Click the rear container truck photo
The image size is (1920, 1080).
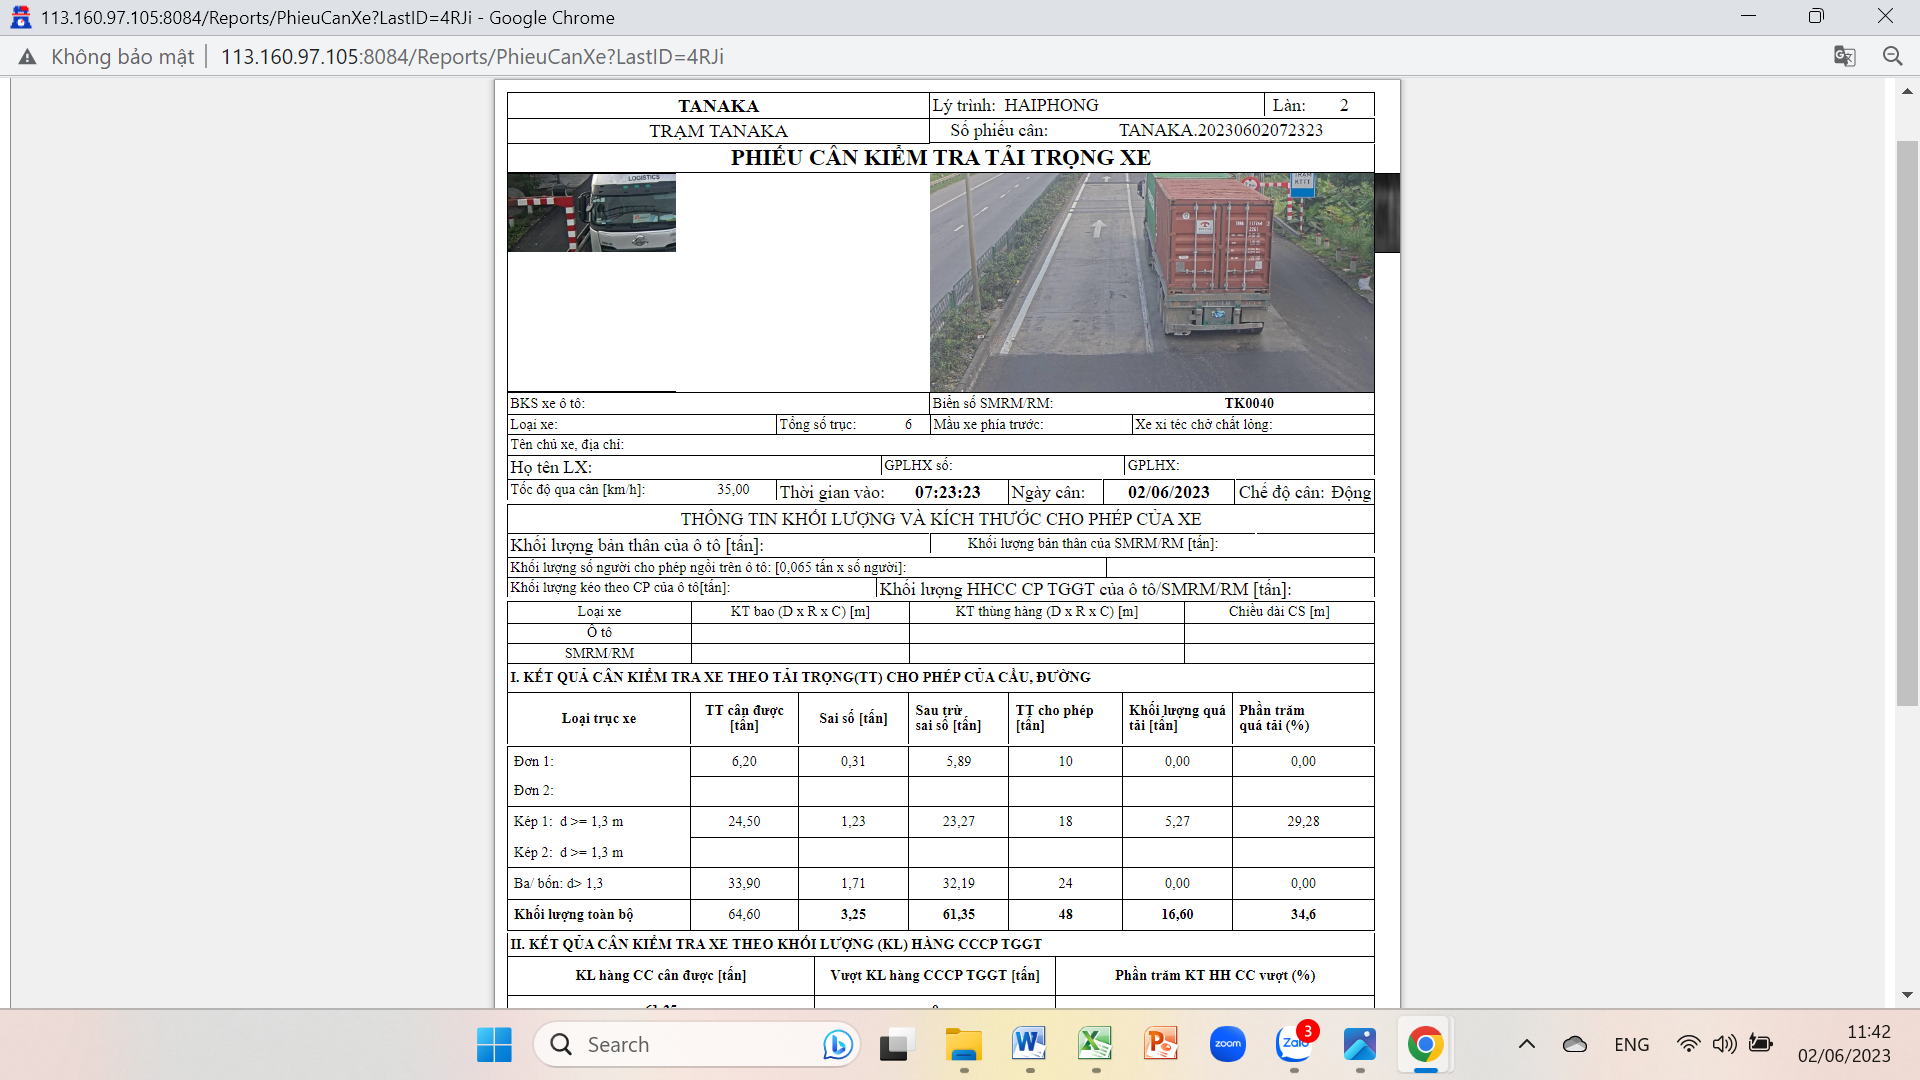tap(1151, 282)
